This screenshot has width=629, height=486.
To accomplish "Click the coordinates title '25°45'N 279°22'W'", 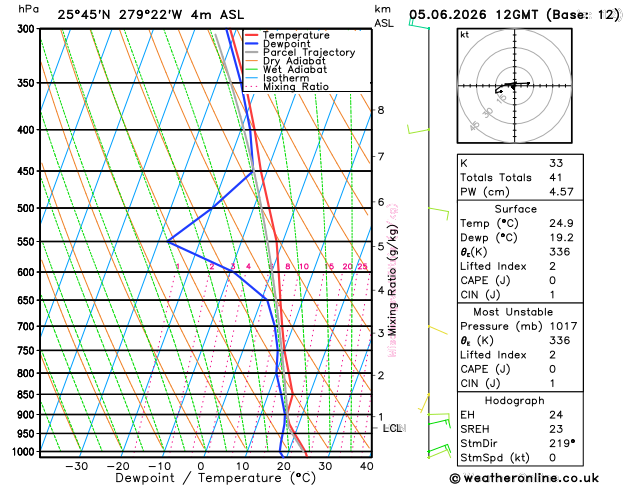I will click(120, 15).
